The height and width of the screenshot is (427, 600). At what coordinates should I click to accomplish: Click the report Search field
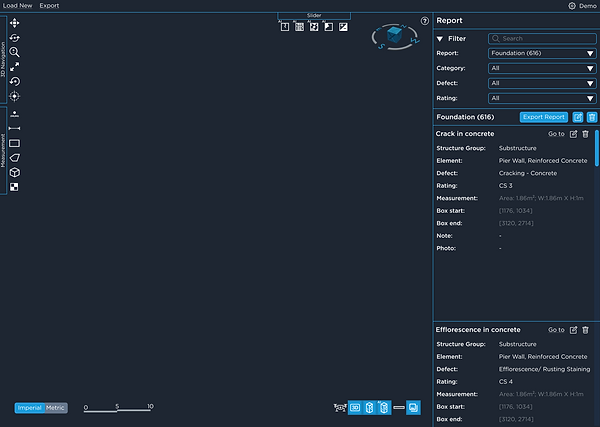(542, 39)
